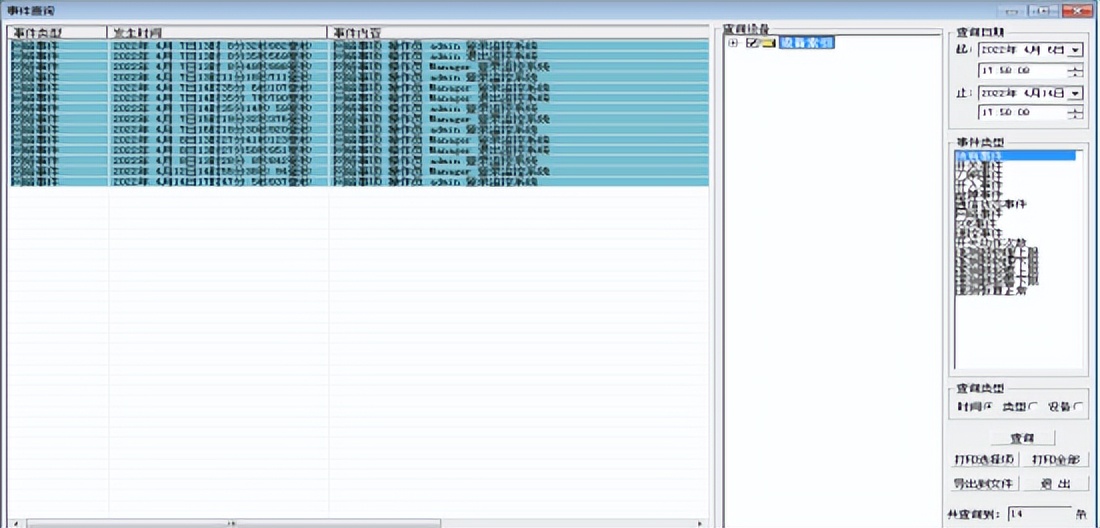
Task: Click the end time spinner arrows
Action: [x=1075, y=112]
